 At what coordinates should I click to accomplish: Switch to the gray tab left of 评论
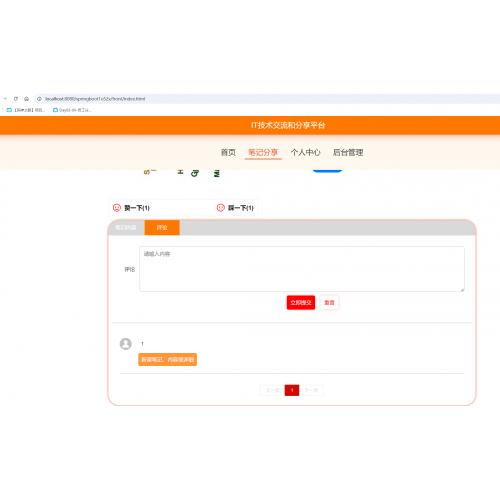(126, 227)
